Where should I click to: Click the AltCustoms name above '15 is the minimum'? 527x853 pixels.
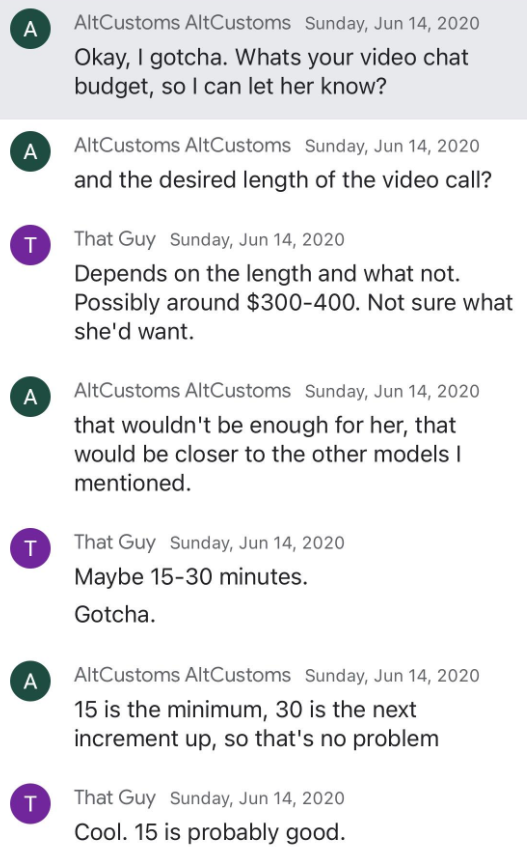(x=182, y=675)
